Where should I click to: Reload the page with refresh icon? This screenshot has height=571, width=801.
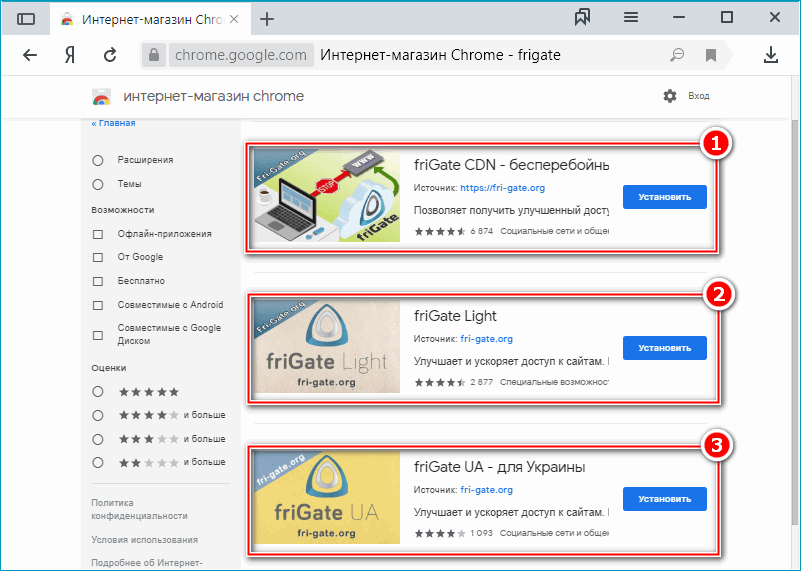coord(109,55)
